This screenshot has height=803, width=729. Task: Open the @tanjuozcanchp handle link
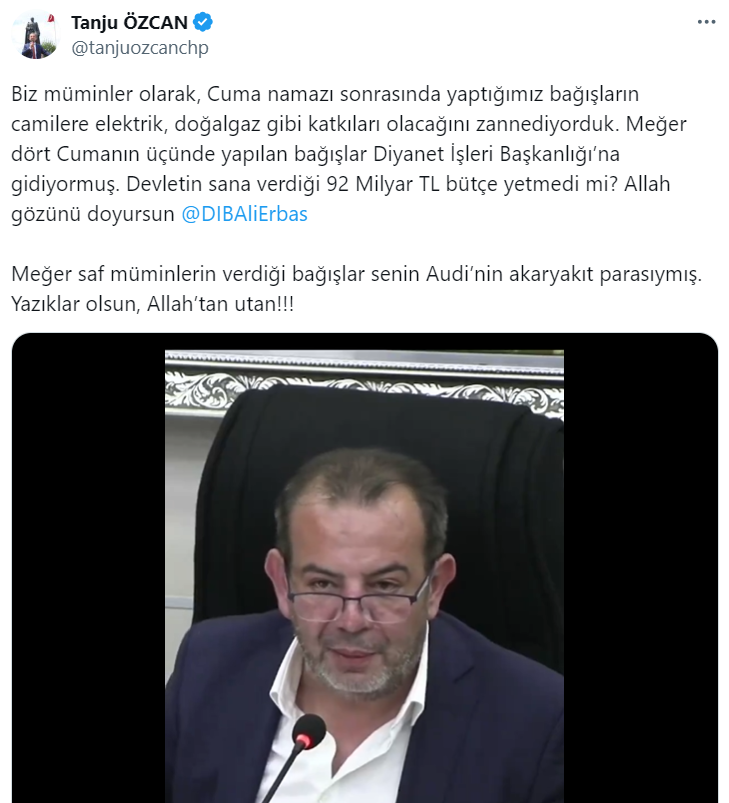[140, 48]
